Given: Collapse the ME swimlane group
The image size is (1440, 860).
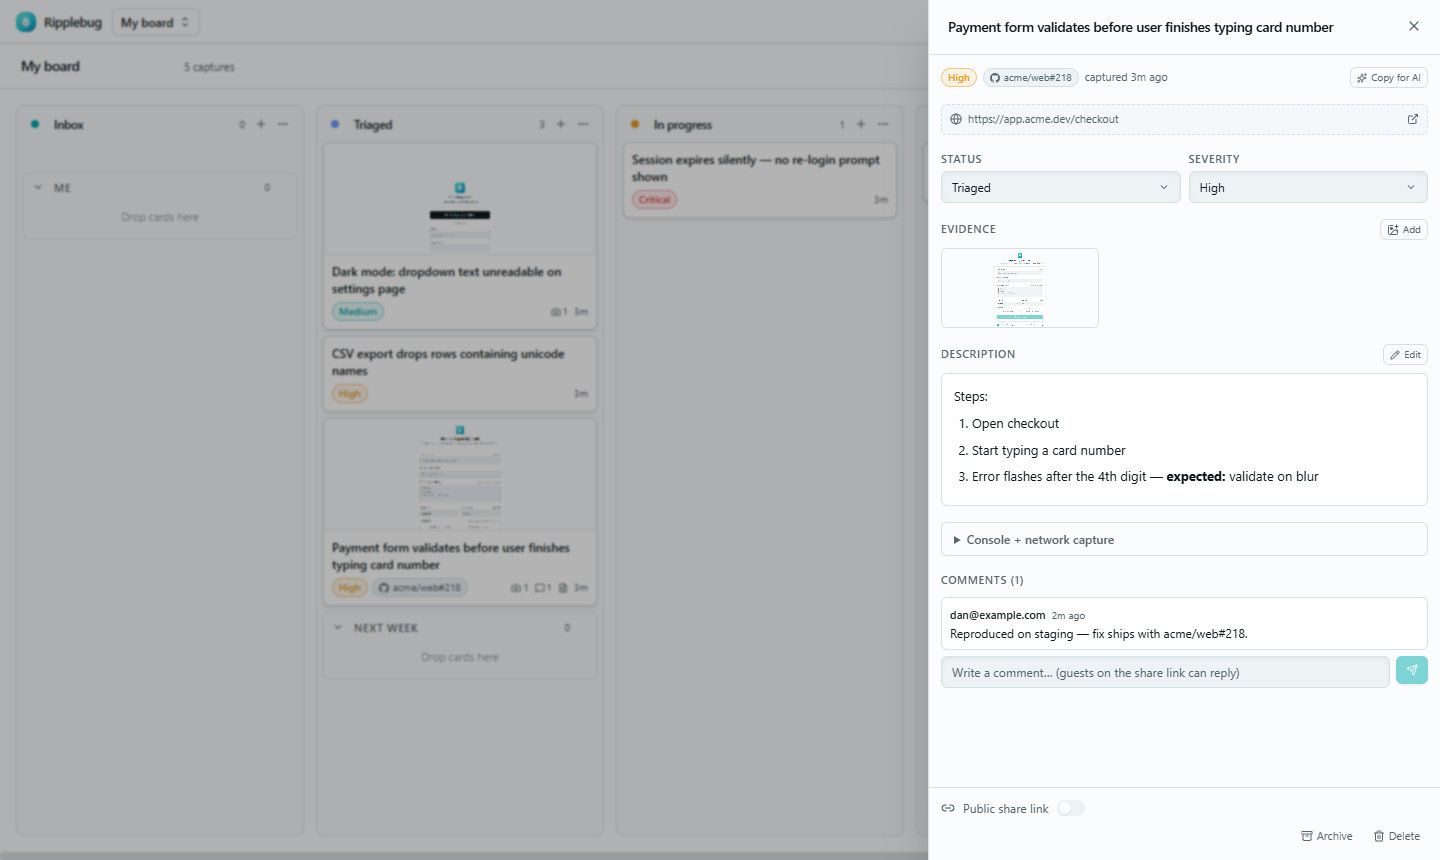Looking at the screenshot, I should coord(38,187).
